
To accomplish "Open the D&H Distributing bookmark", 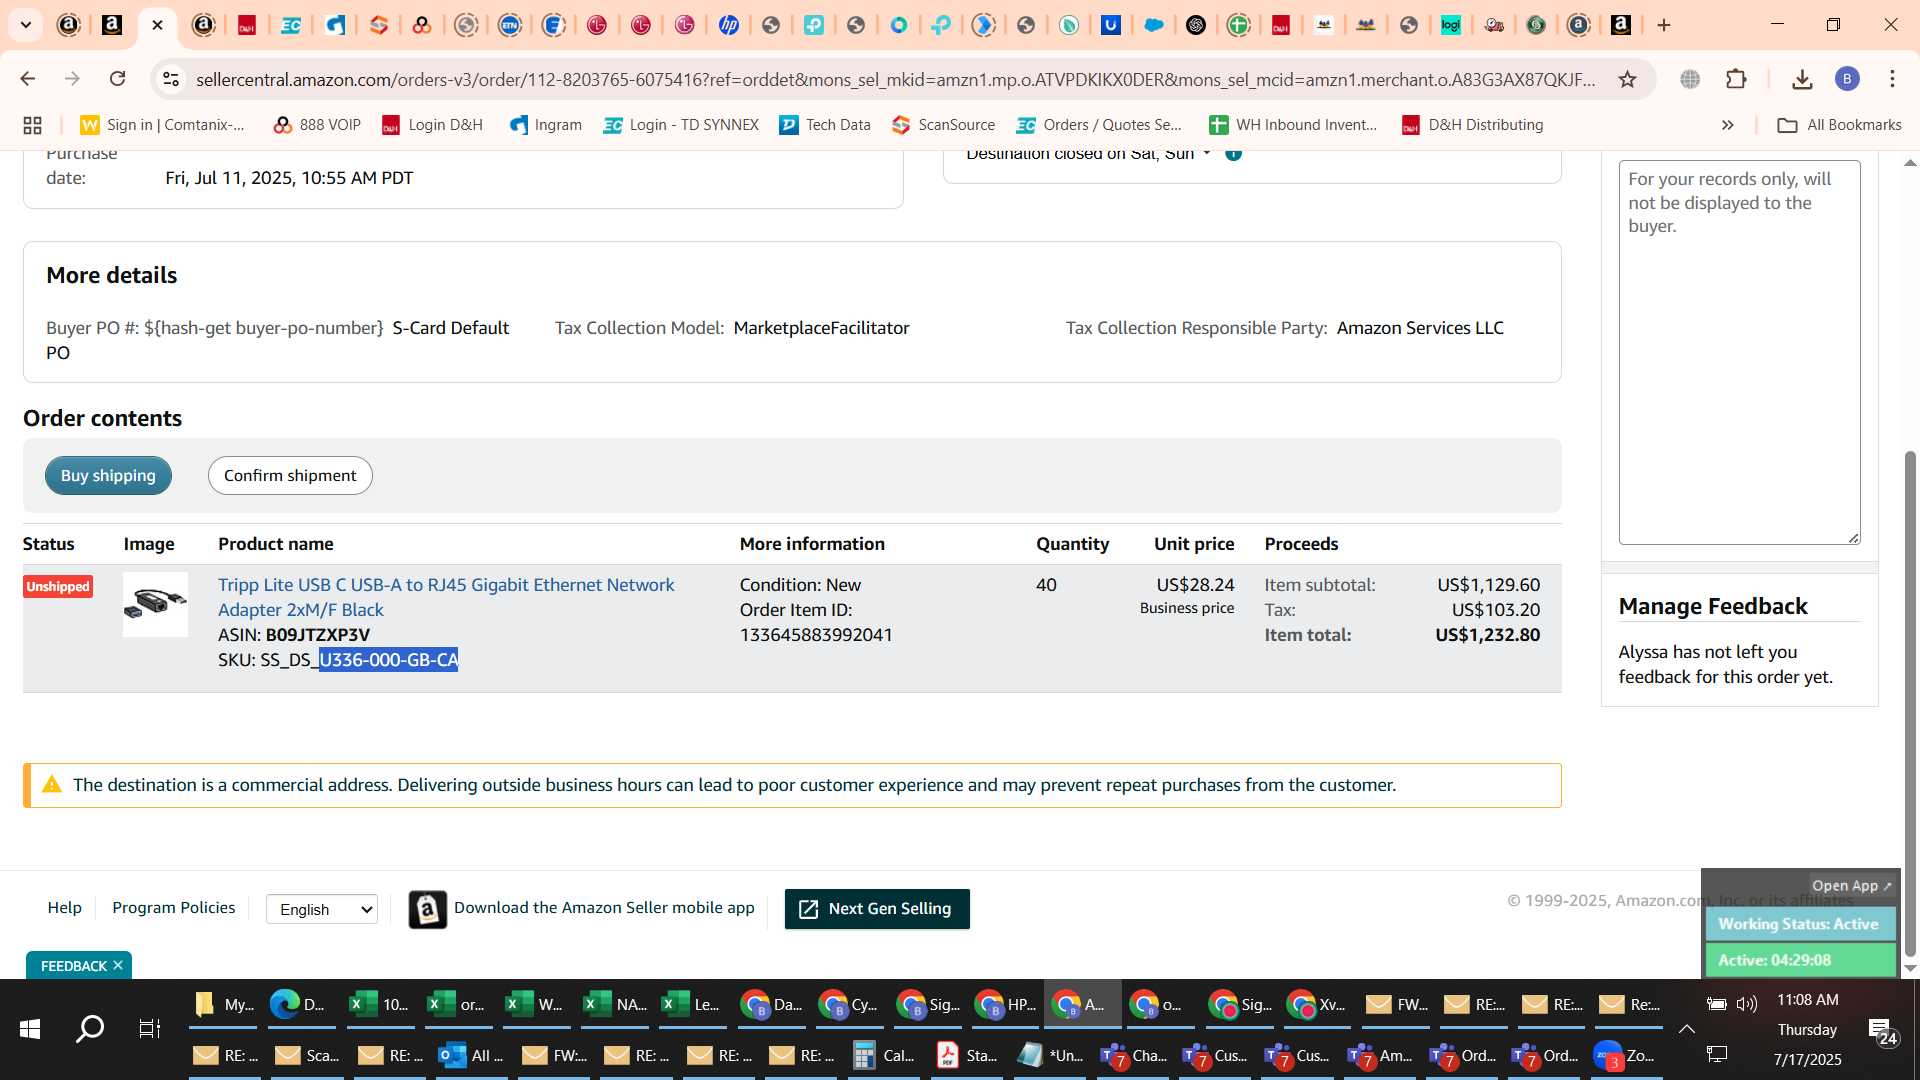I will click(1472, 125).
